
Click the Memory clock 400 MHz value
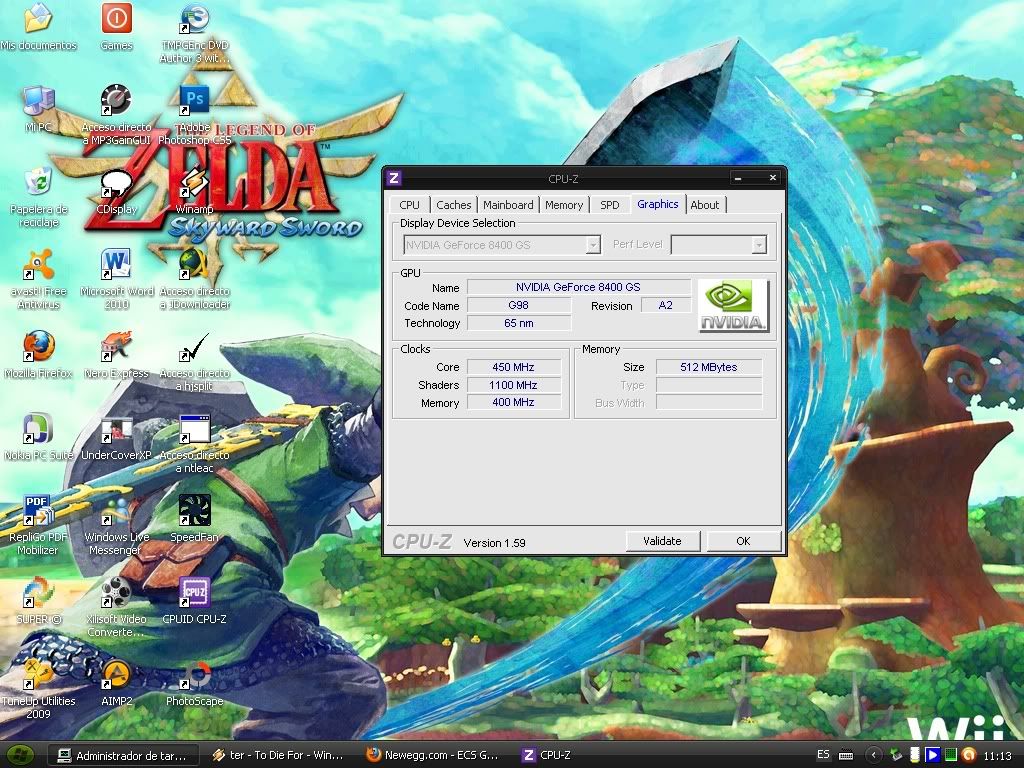(513, 402)
